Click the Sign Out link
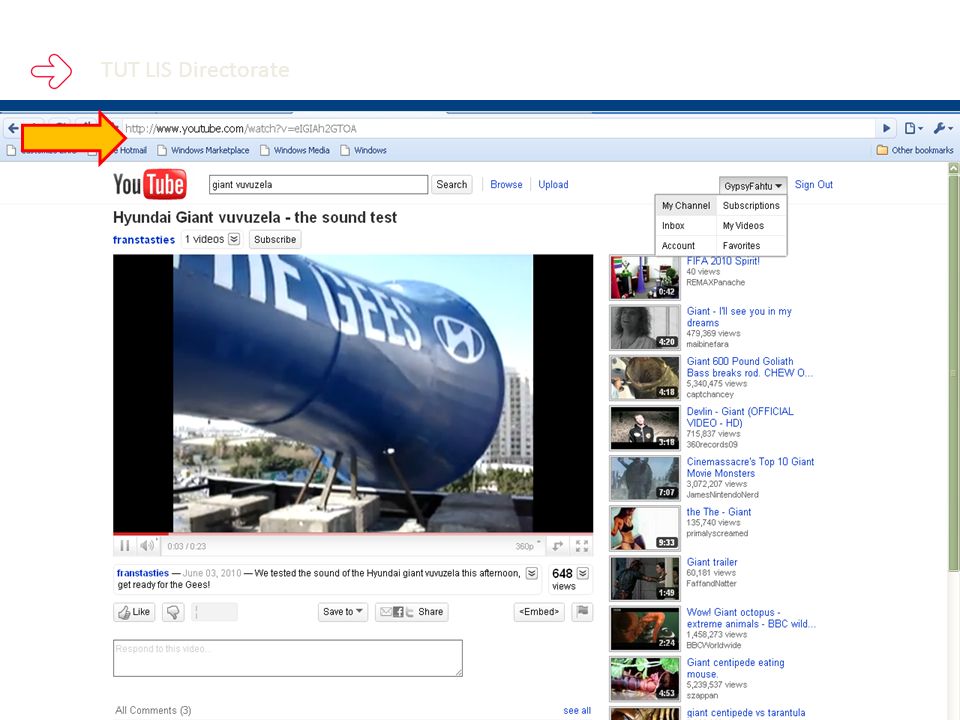The height and width of the screenshot is (720, 960). (x=814, y=184)
